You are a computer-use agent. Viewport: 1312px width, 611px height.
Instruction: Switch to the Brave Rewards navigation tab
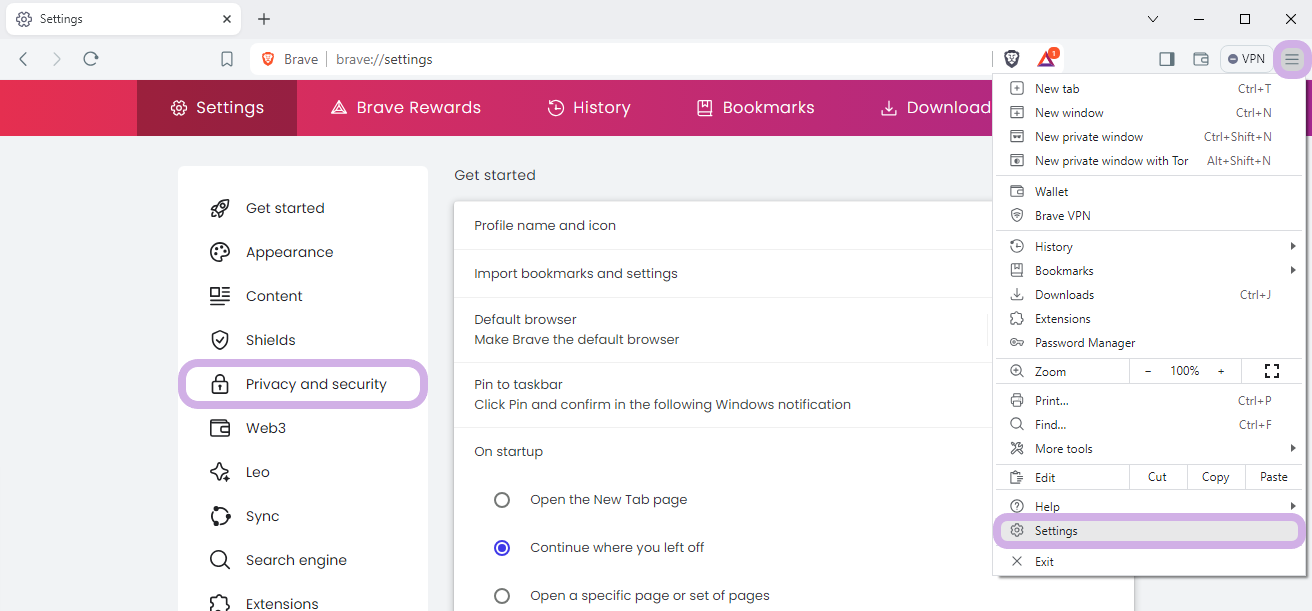click(405, 108)
